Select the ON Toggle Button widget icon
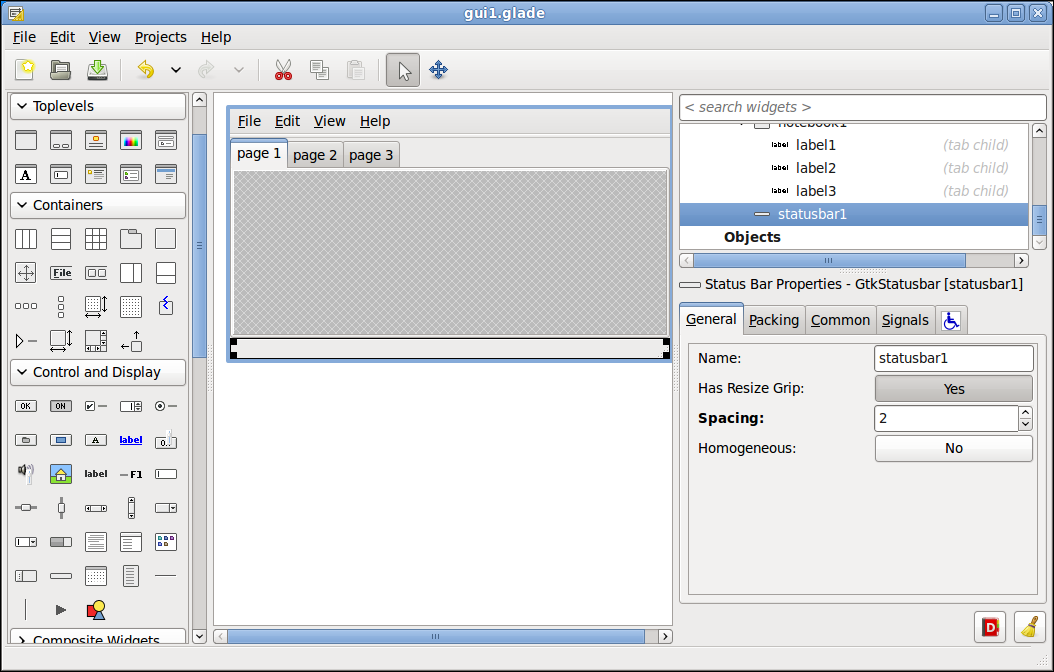Screen dimensions: 1054x672 (60, 406)
